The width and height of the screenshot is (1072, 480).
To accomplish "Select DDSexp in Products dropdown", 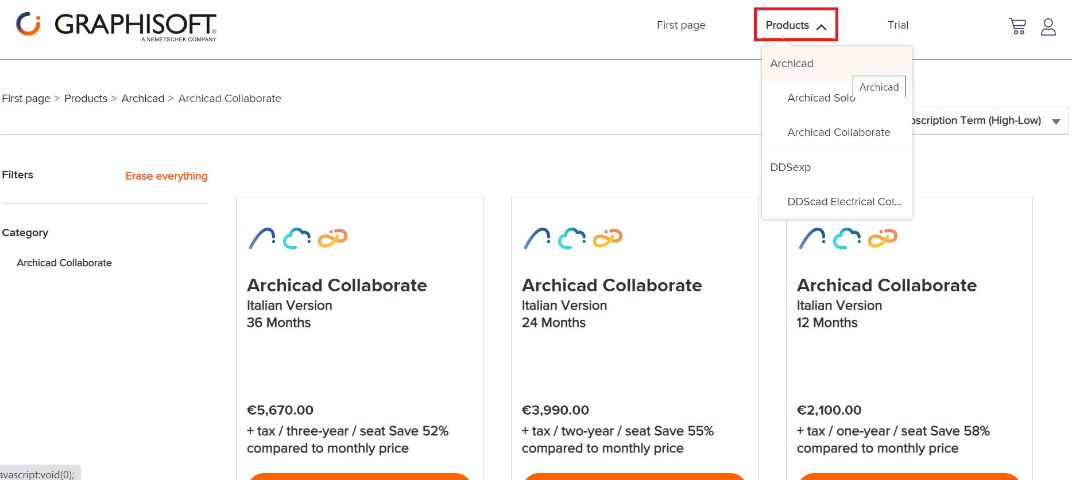I will point(790,167).
